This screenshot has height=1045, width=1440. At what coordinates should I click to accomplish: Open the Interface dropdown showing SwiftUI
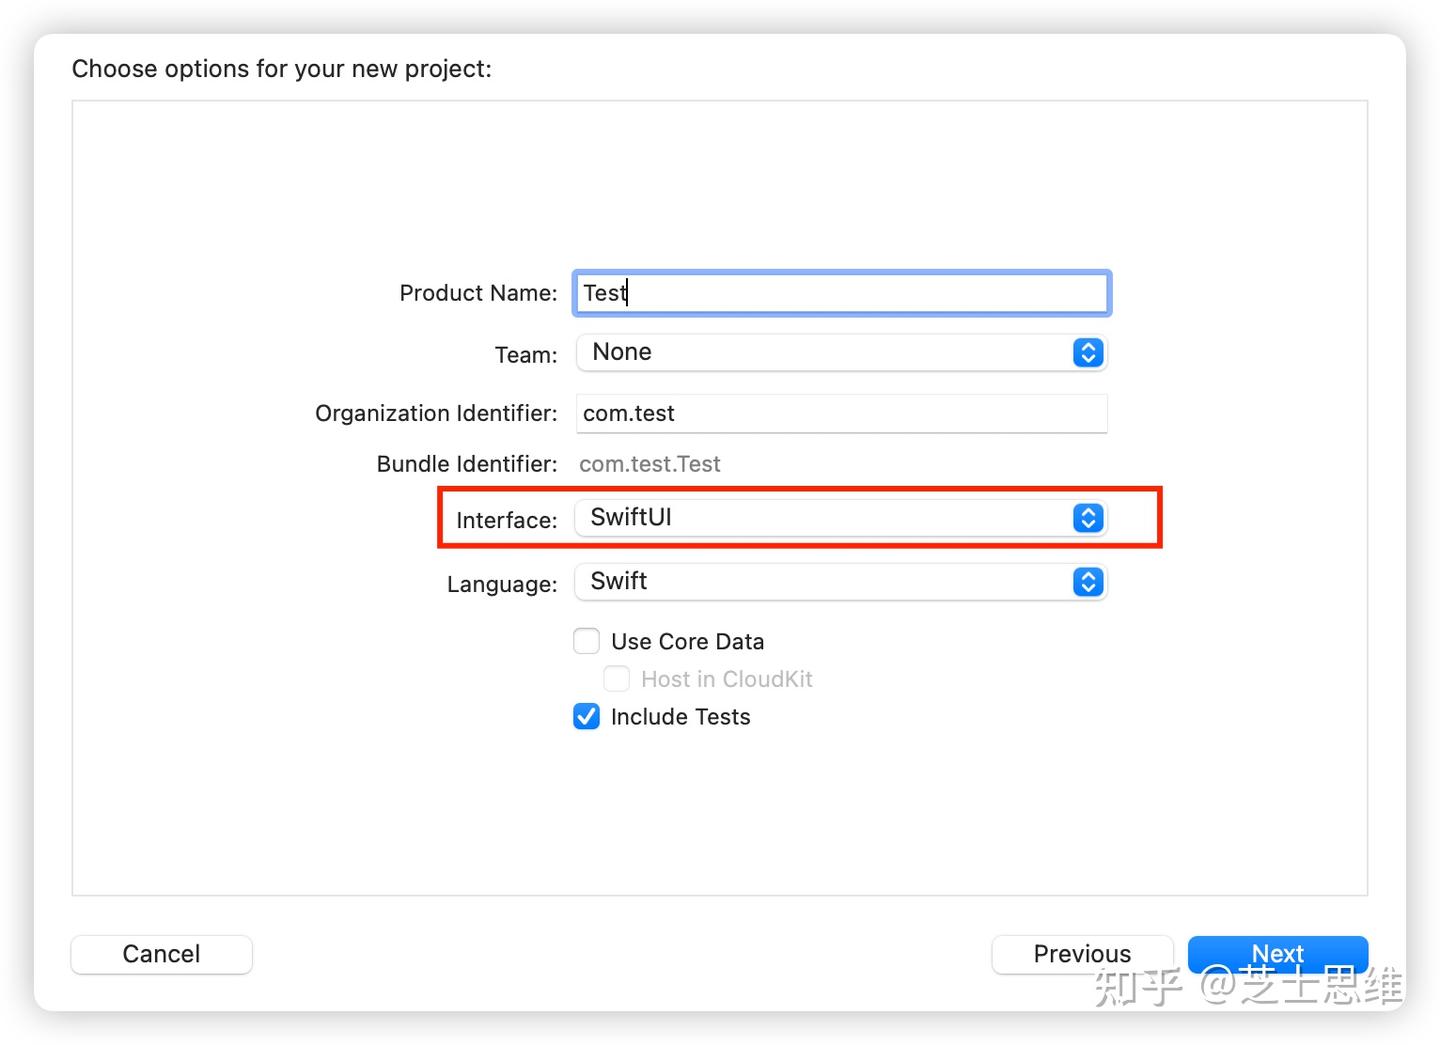[840, 518]
